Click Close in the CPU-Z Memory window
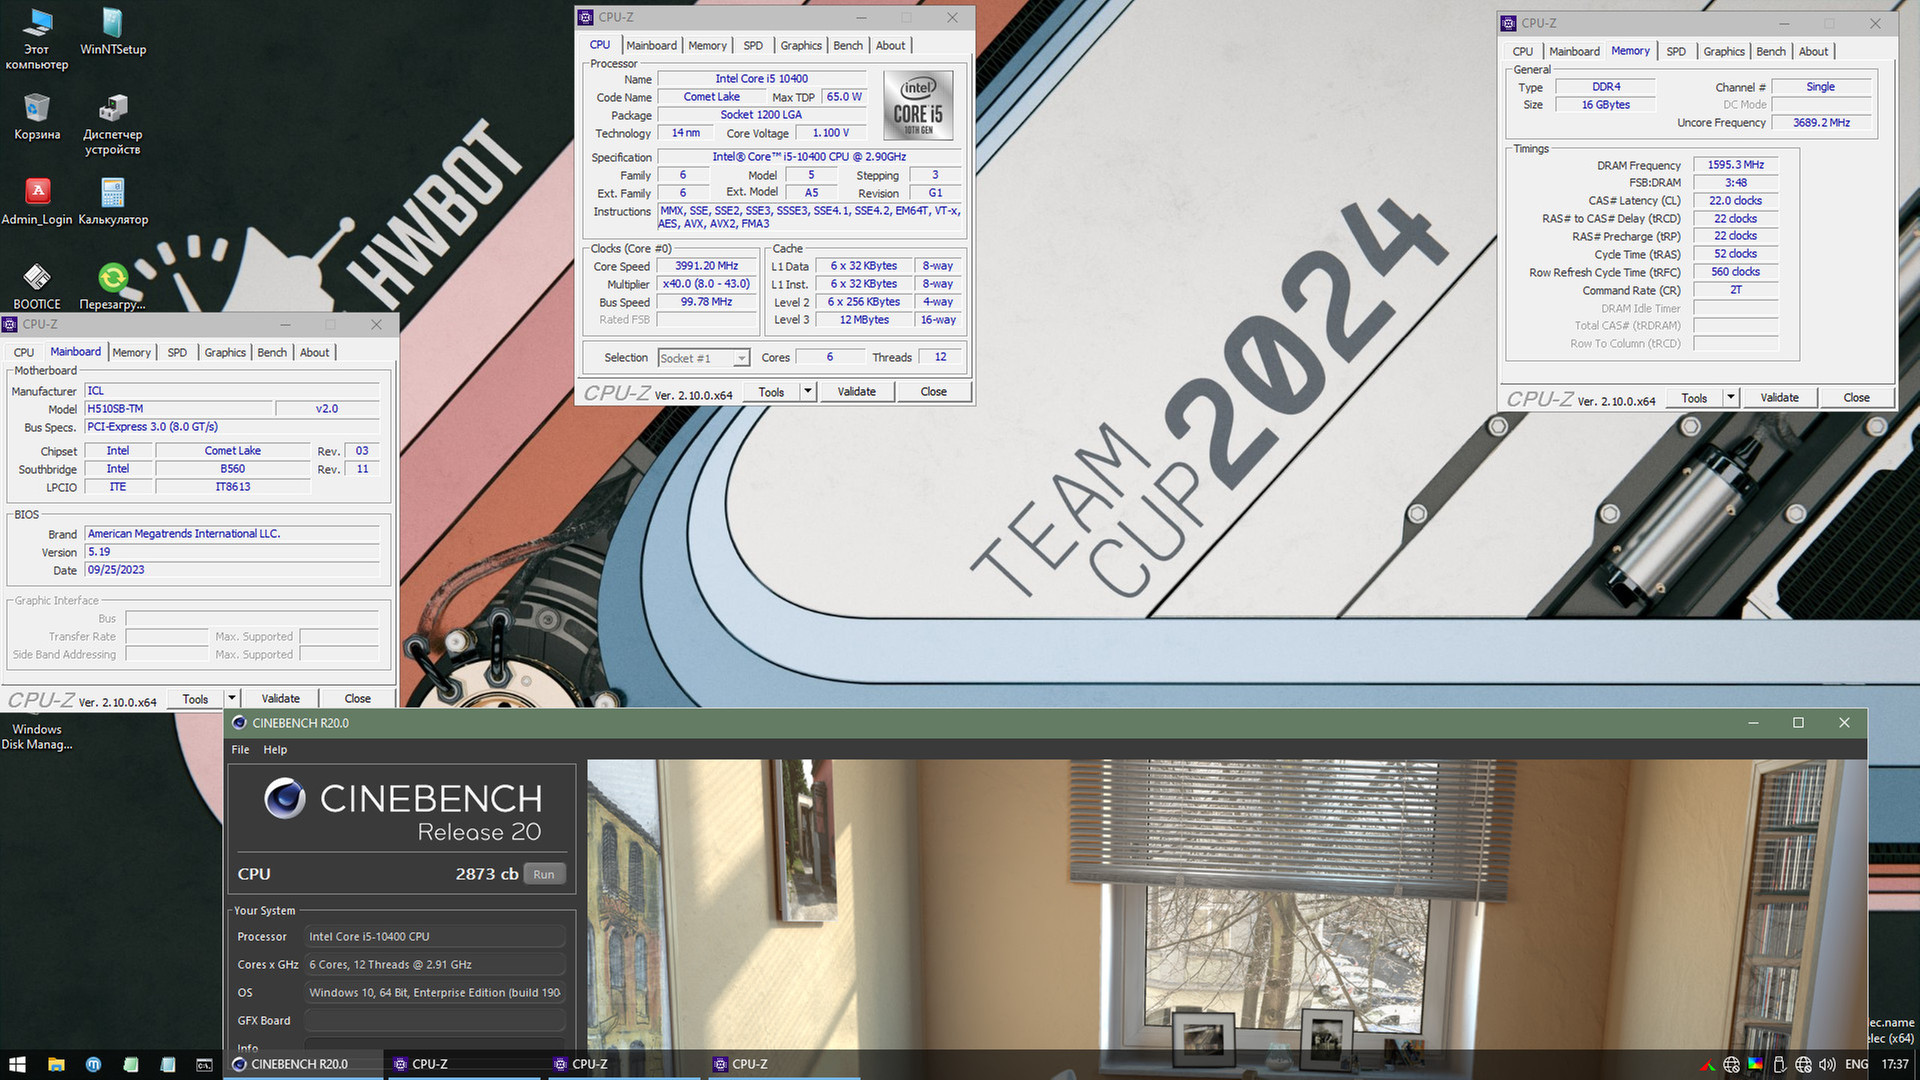The height and width of the screenshot is (1080, 1920). tap(1856, 398)
